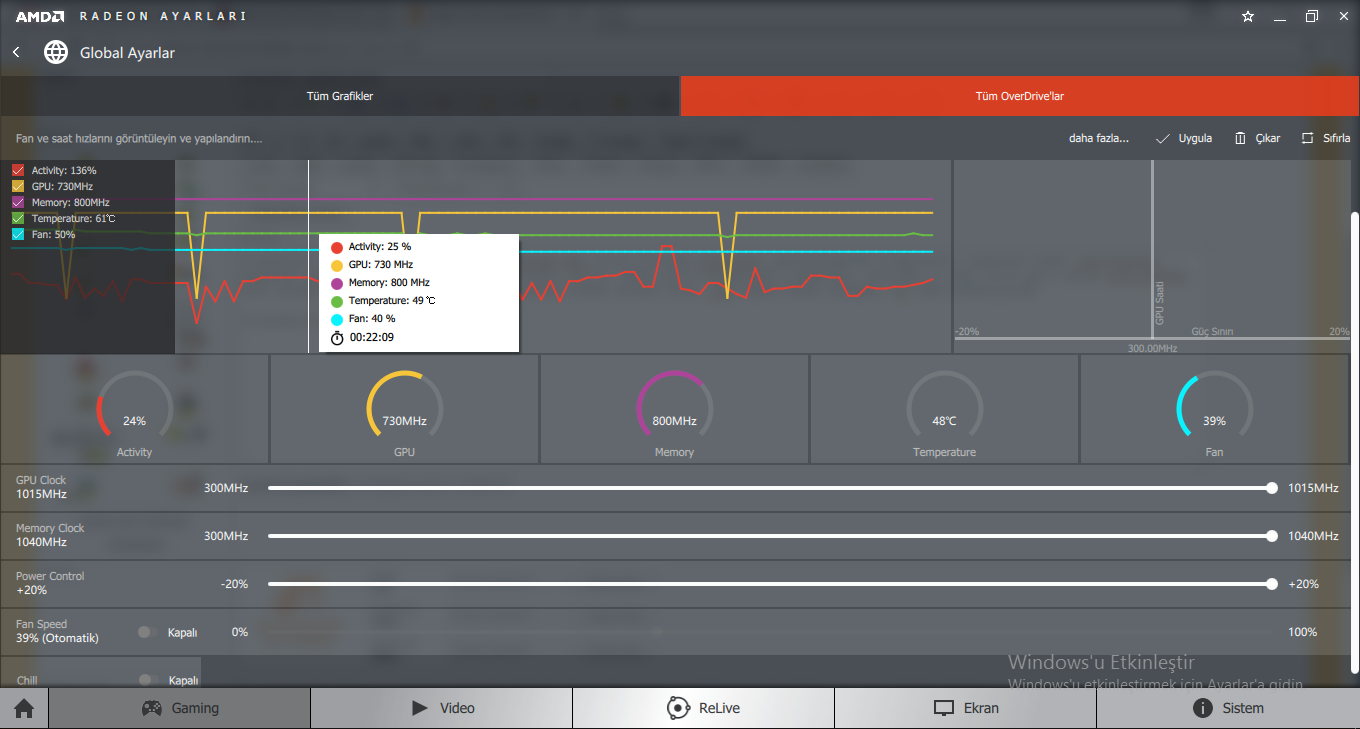
Task: Open the Video section
Action: click(x=442, y=708)
